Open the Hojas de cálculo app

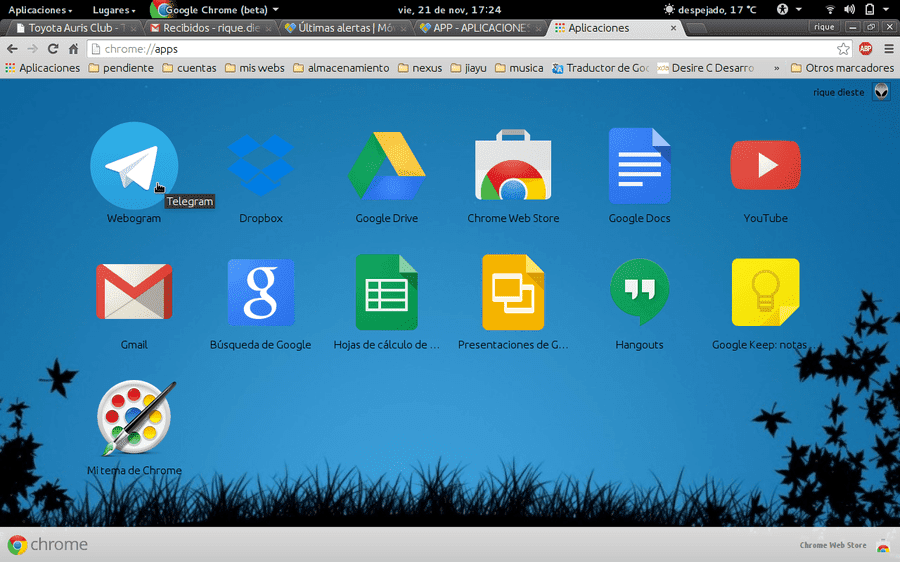click(386, 292)
